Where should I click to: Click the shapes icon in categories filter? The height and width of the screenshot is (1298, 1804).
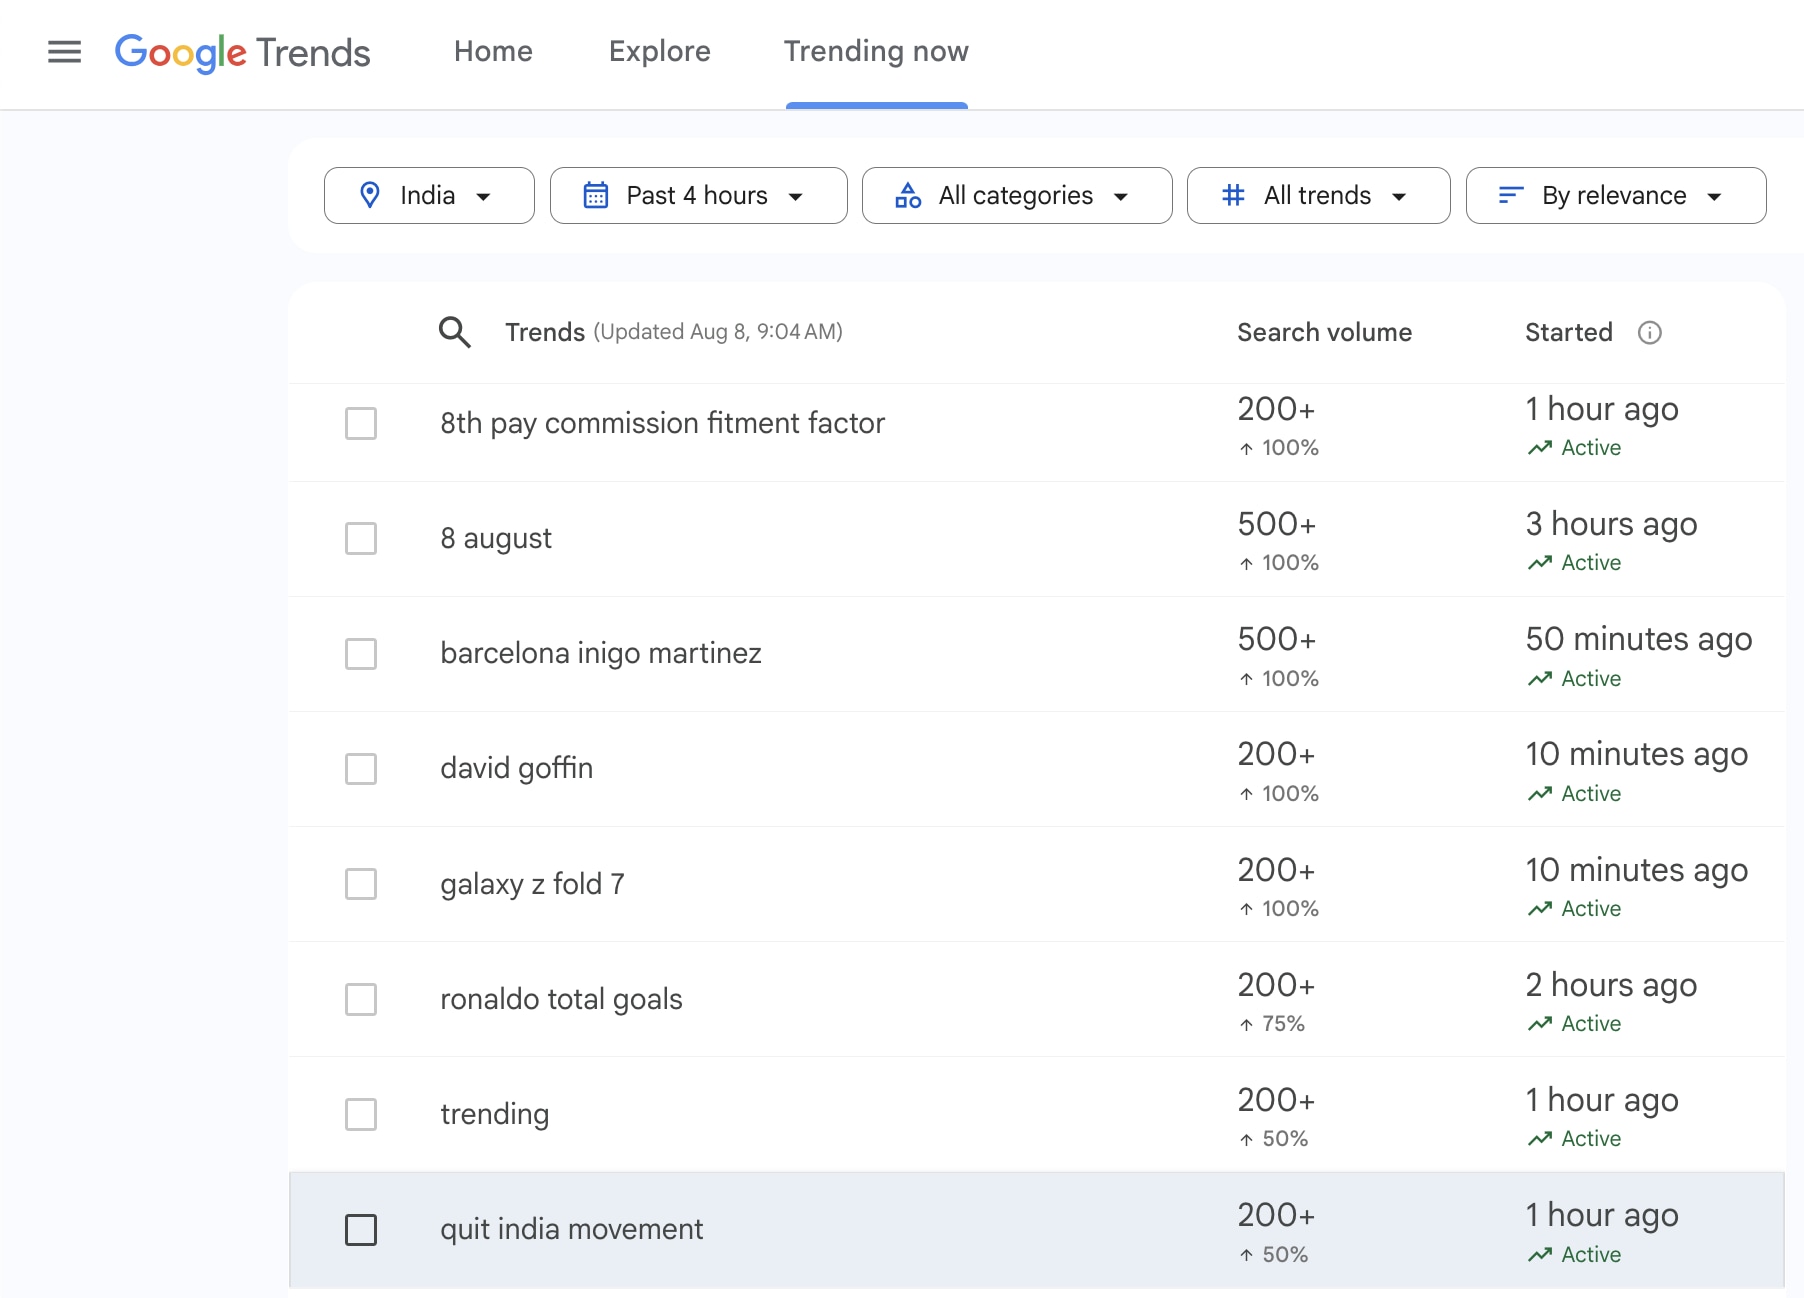pyautogui.click(x=908, y=195)
